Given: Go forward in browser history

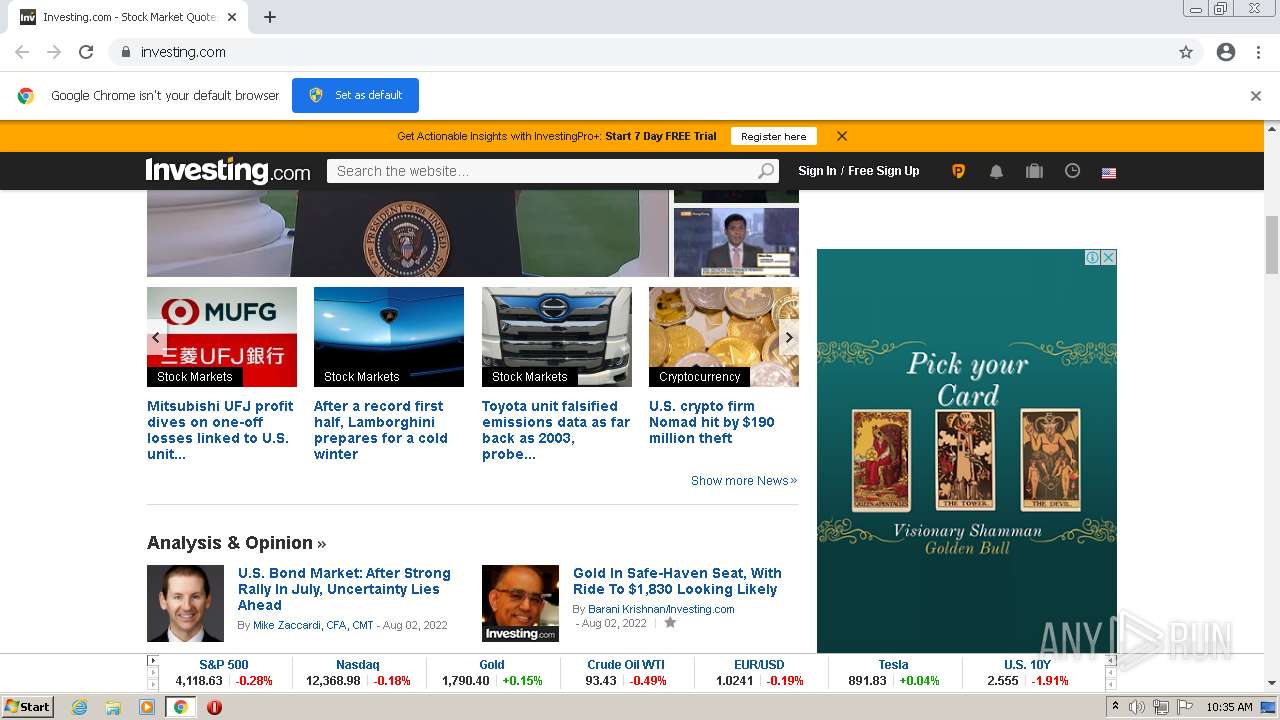Looking at the screenshot, I should click(54, 52).
